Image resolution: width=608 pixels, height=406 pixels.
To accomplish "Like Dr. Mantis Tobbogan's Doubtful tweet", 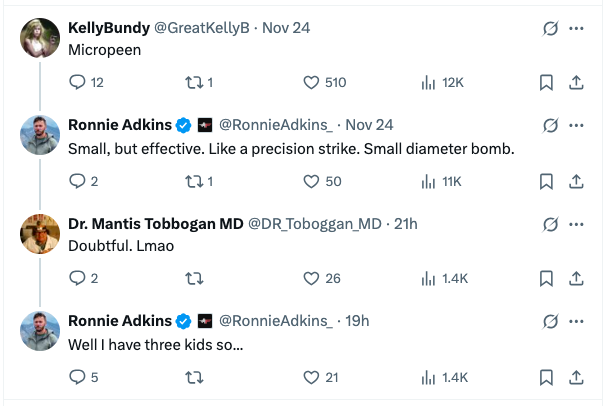I will coord(311,279).
